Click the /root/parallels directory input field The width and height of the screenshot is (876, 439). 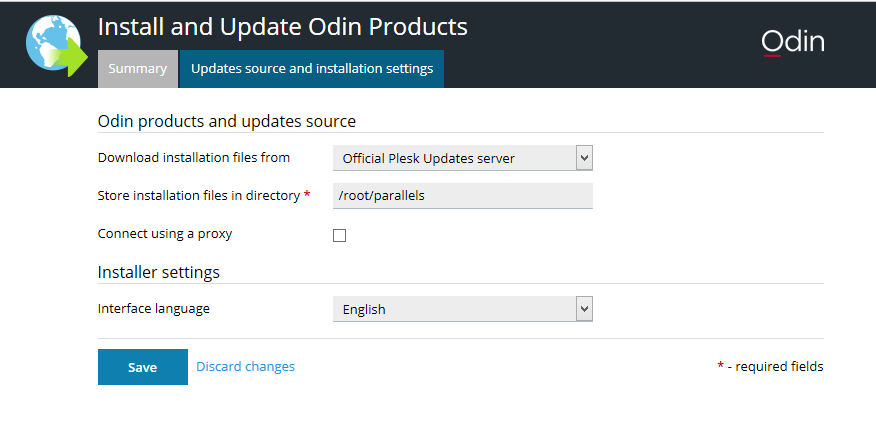coord(463,195)
